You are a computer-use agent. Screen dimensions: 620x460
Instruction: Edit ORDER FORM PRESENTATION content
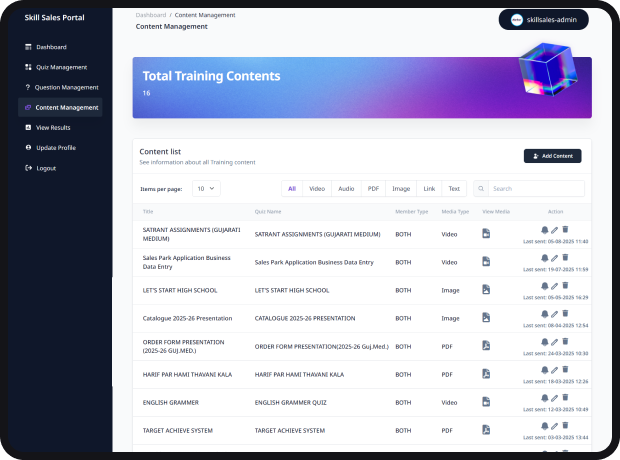tap(554, 342)
